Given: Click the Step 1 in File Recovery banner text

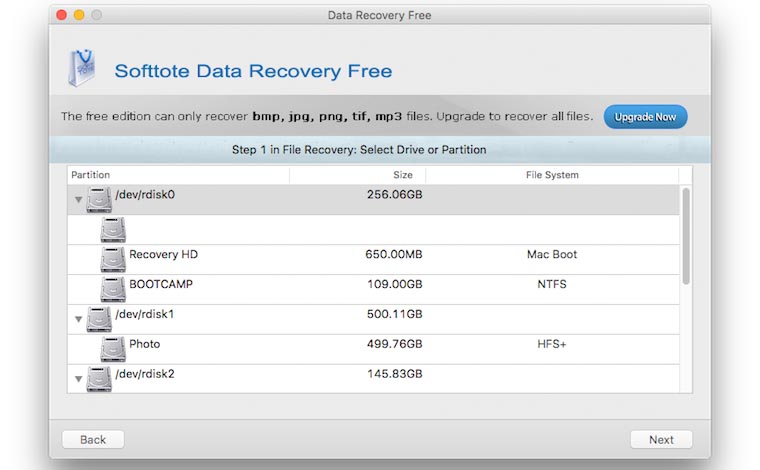Looking at the screenshot, I should coord(359,150).
